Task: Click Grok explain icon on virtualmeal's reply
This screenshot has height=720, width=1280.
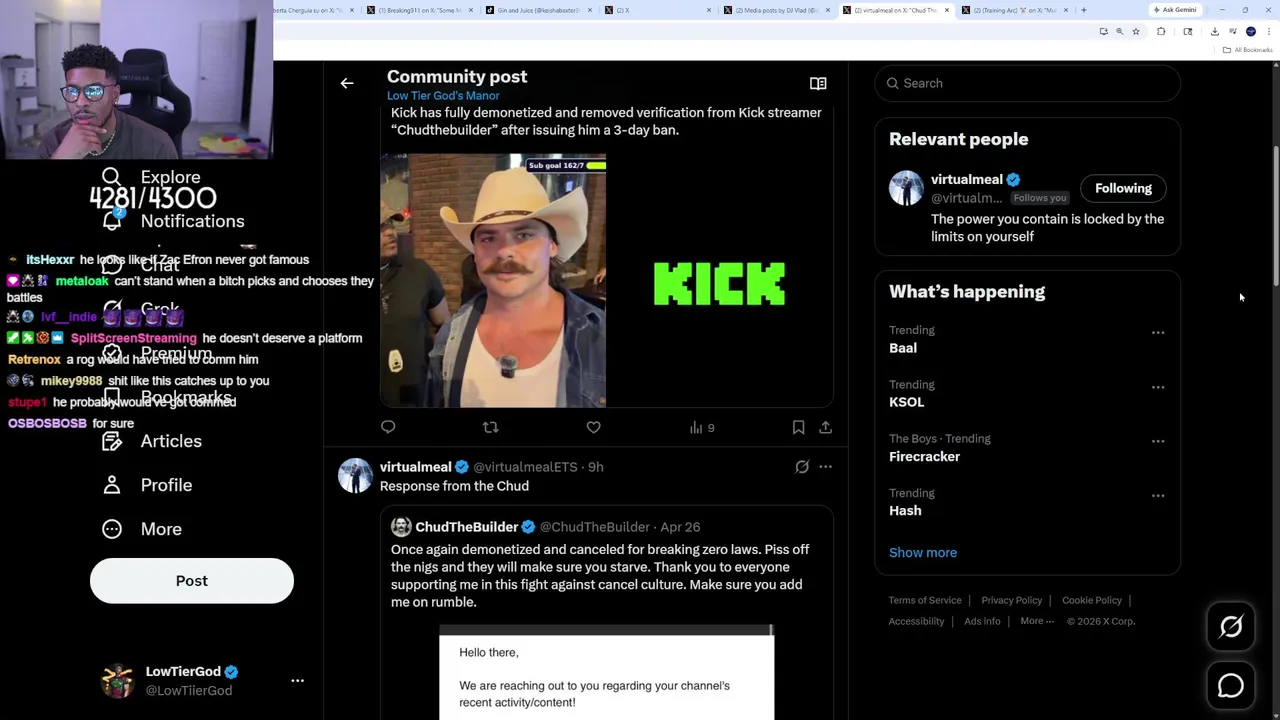Action: coord(802,467)
